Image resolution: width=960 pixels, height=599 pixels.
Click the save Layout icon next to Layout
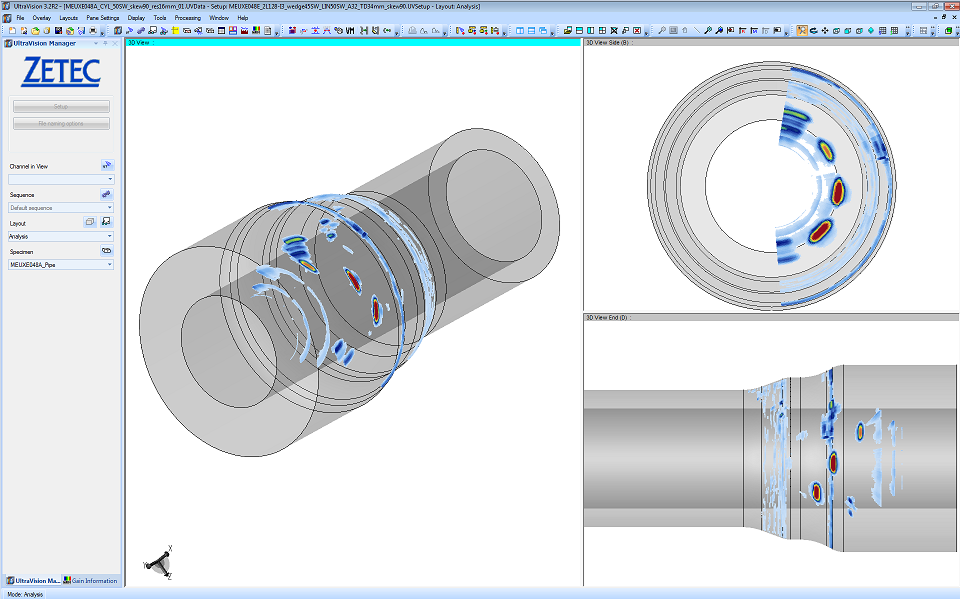[105, 221]
